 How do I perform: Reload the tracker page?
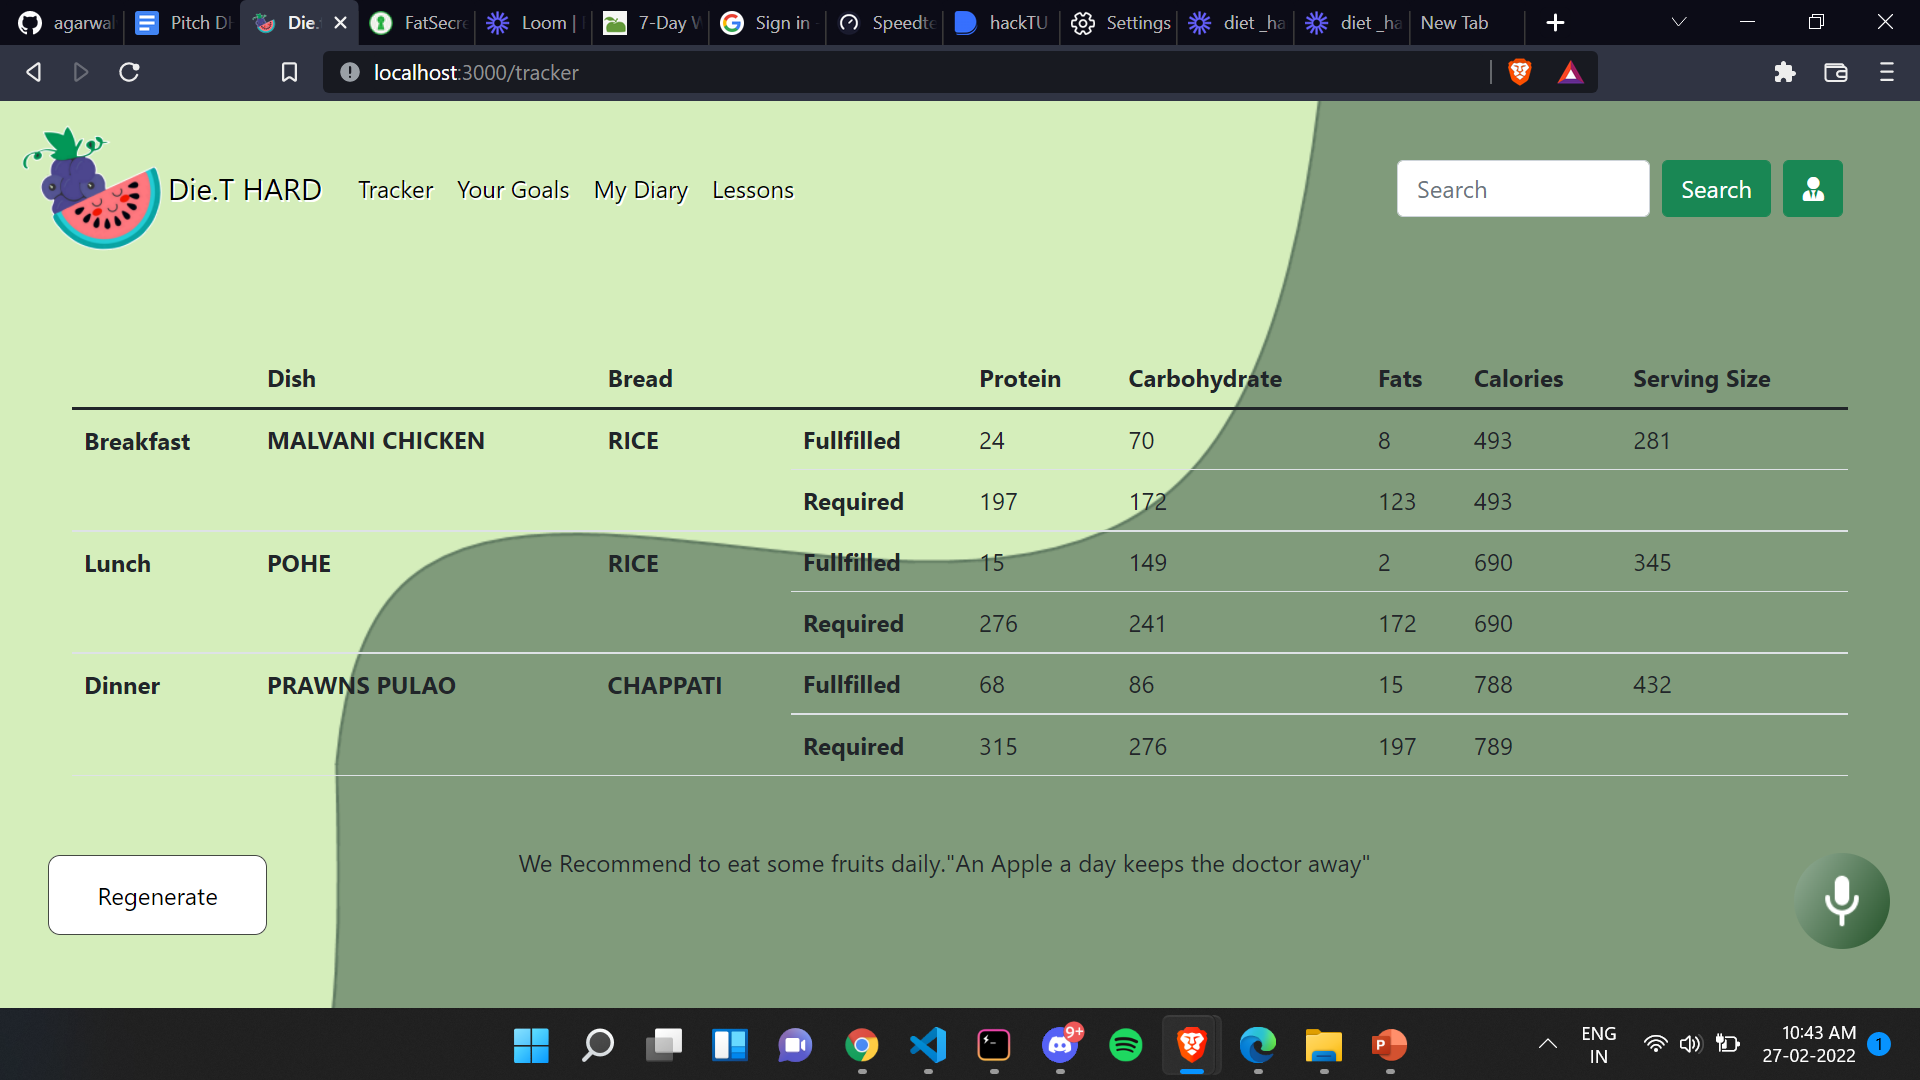pyautogui.click(x=129, y=72)
